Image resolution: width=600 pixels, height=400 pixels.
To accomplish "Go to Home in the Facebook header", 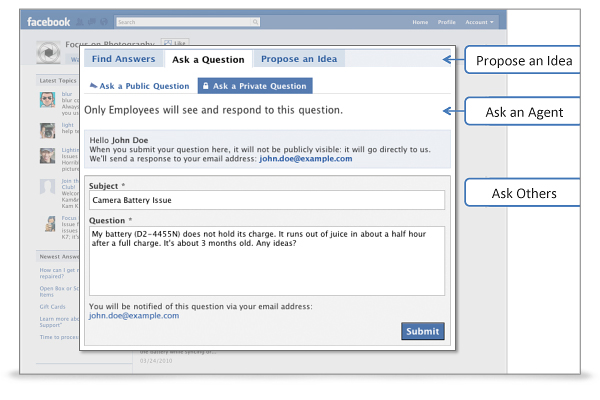I will pos(420,20).
